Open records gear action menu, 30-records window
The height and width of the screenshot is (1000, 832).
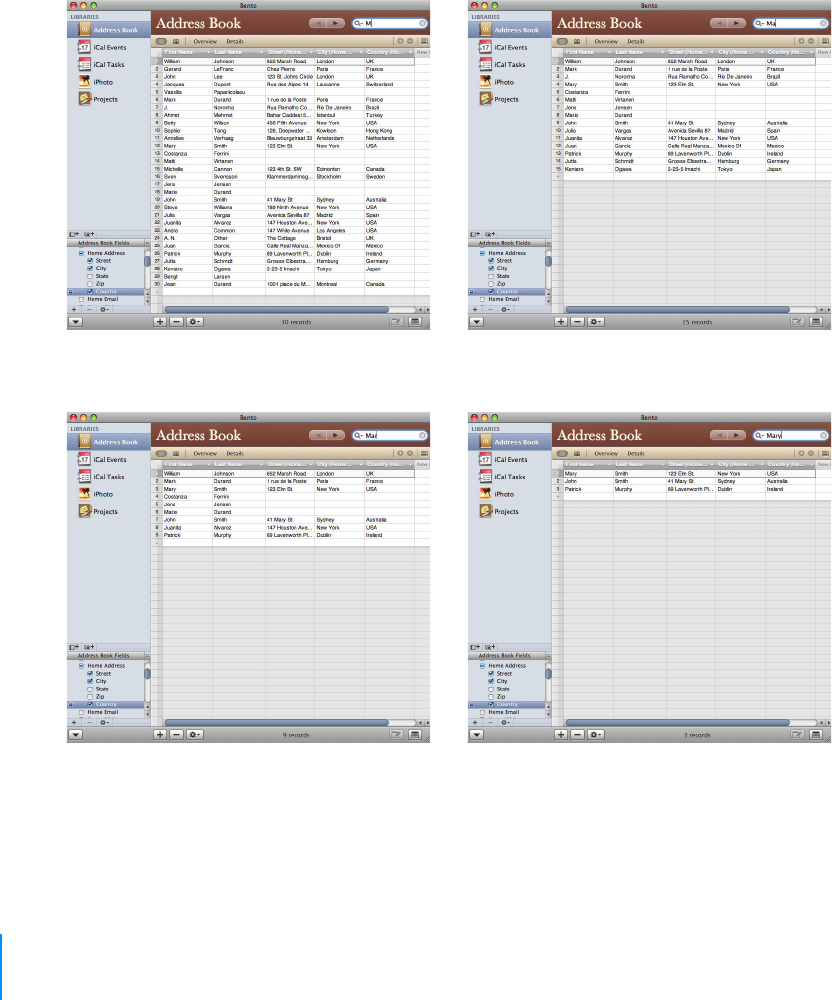[x=194, y=322]
